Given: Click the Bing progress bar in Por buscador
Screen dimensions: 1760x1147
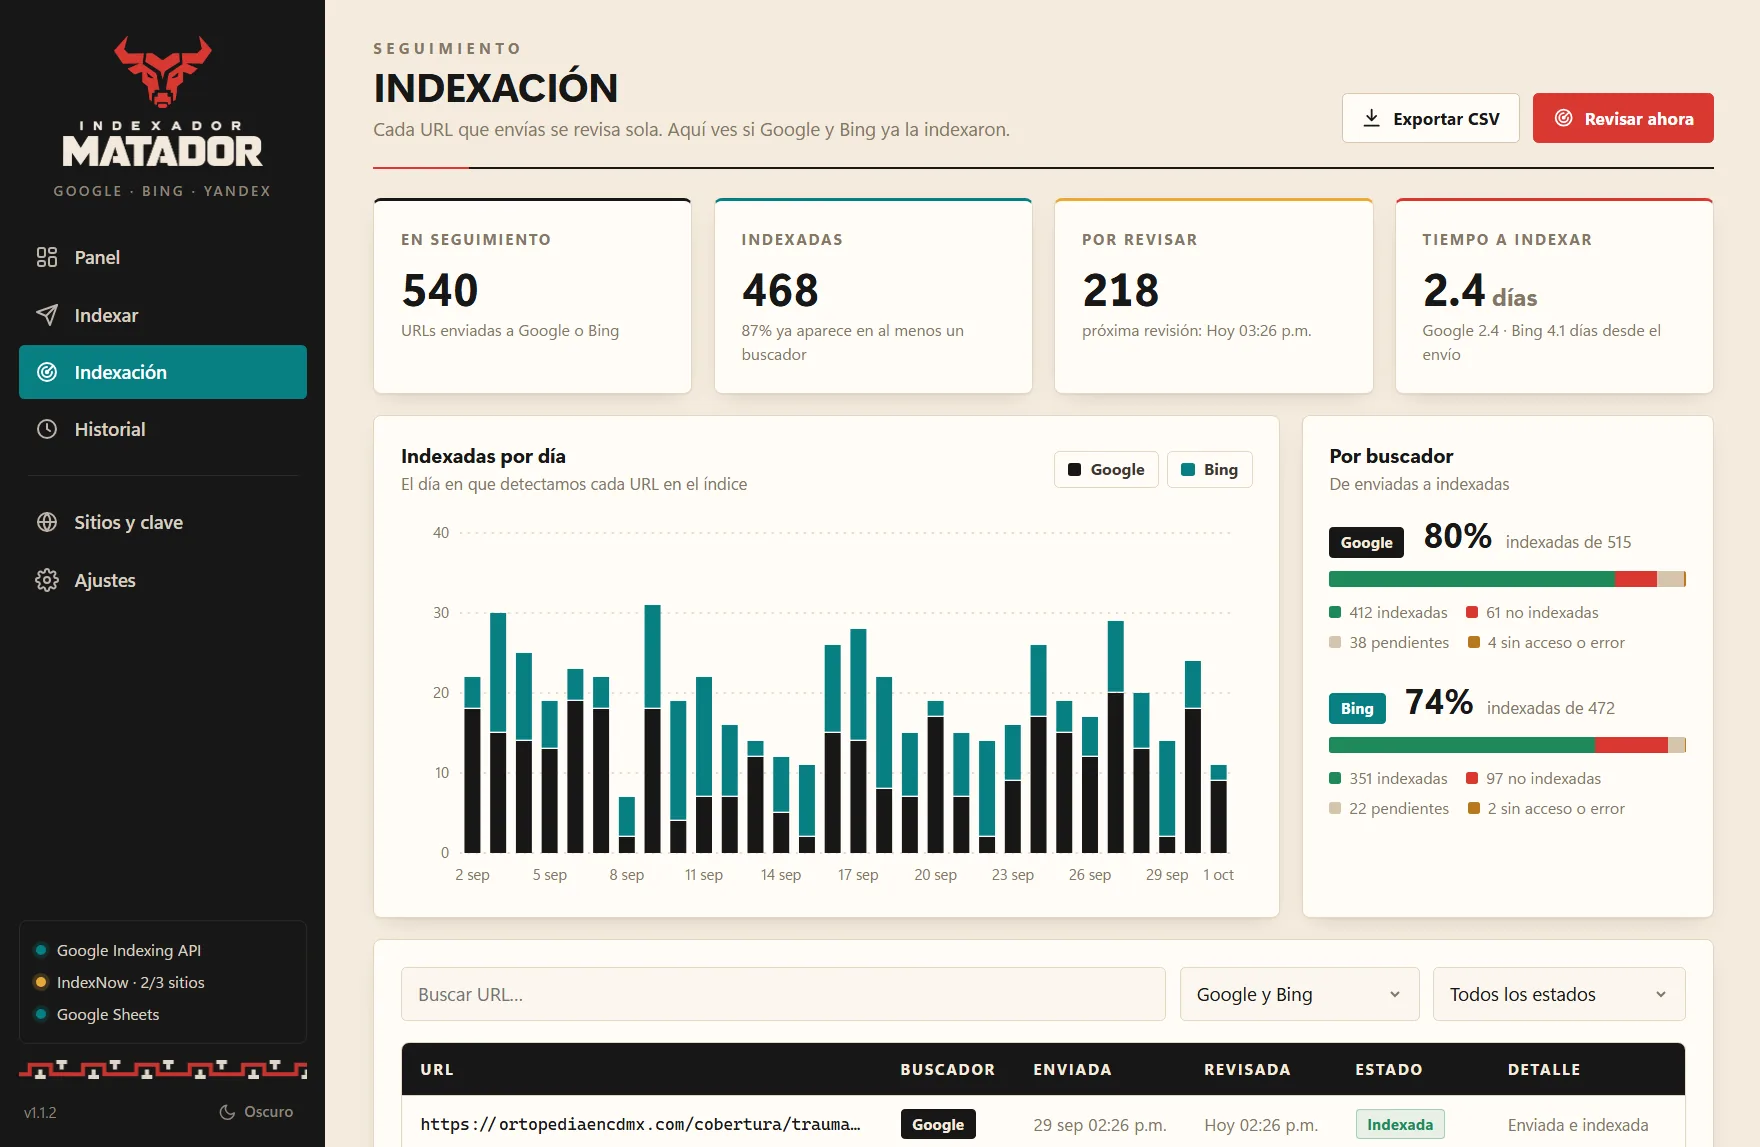Looking at the screenshot, I should pyautogui.click(x=1507, y=745).
